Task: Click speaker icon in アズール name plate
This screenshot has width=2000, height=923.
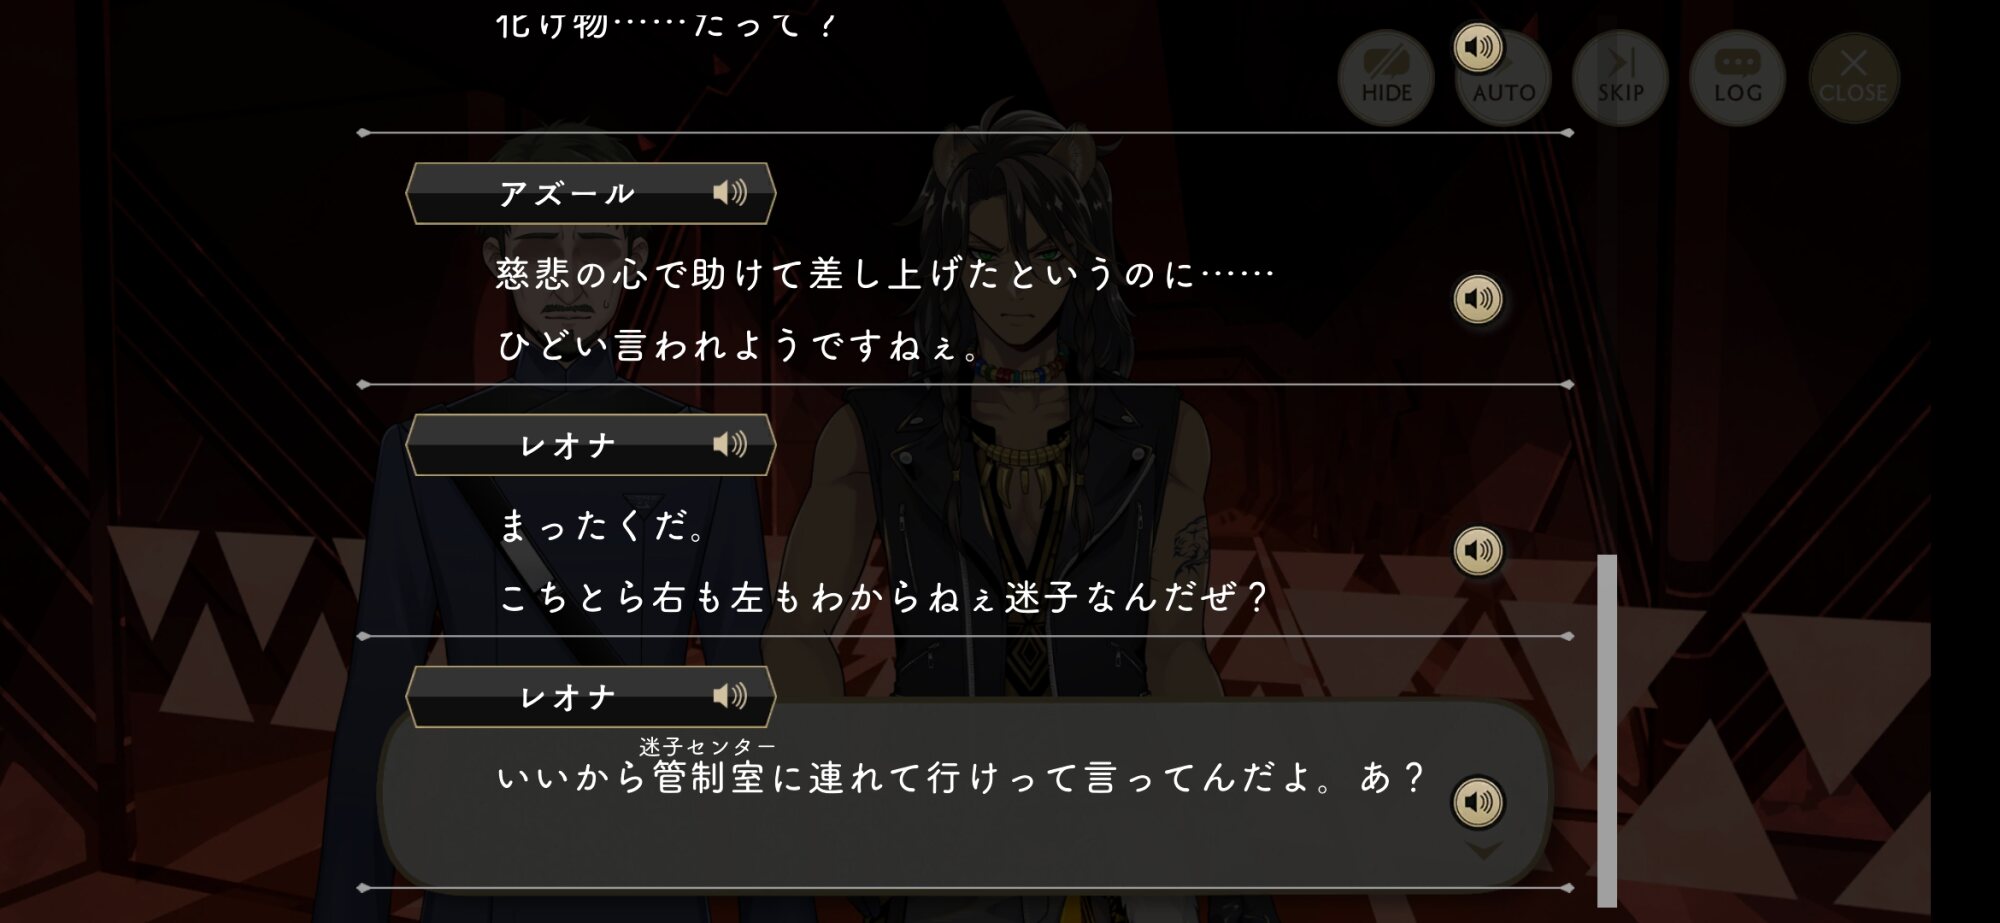Action: coord(730,192)
